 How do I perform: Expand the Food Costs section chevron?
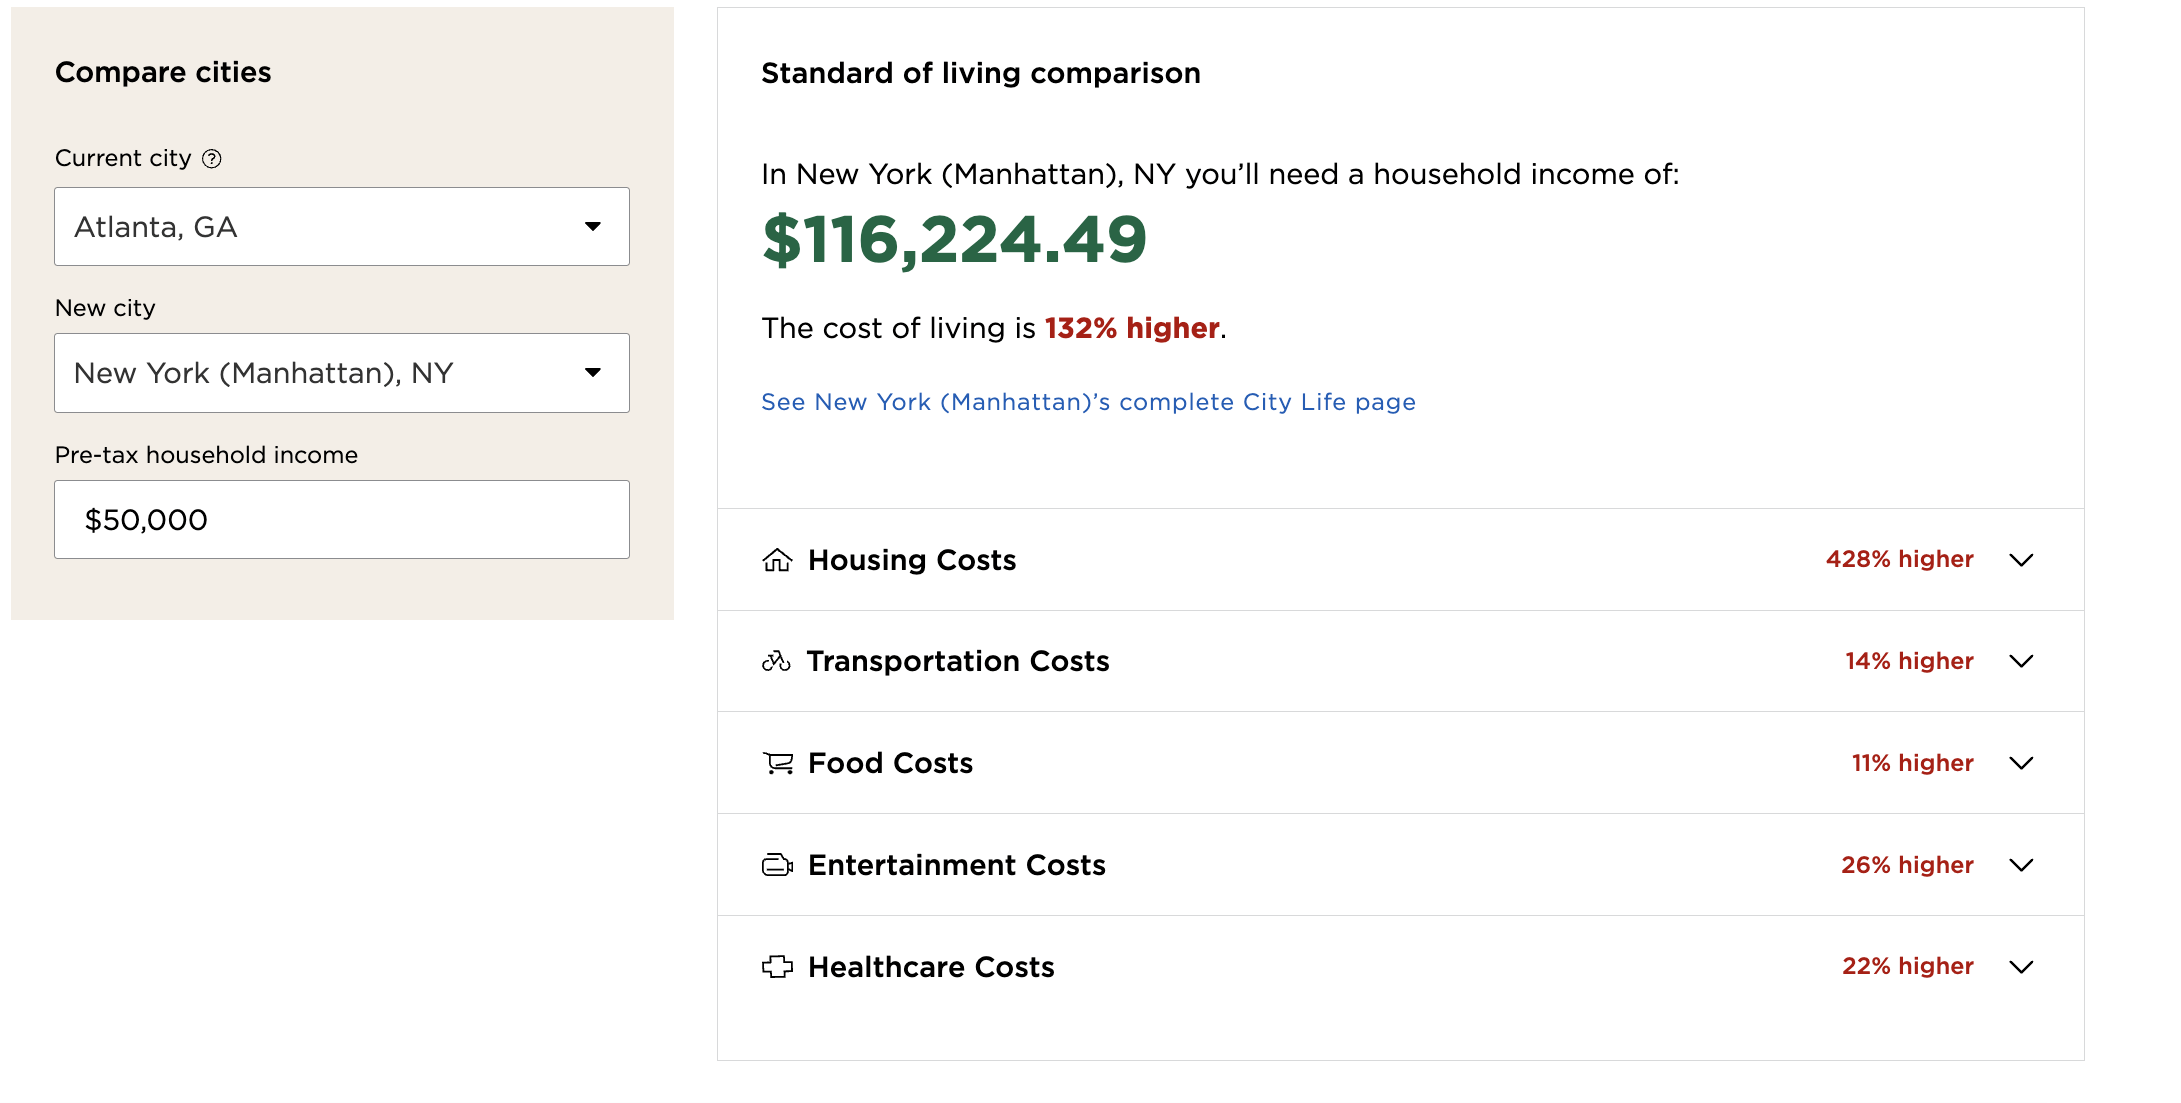pos(2021,764)
